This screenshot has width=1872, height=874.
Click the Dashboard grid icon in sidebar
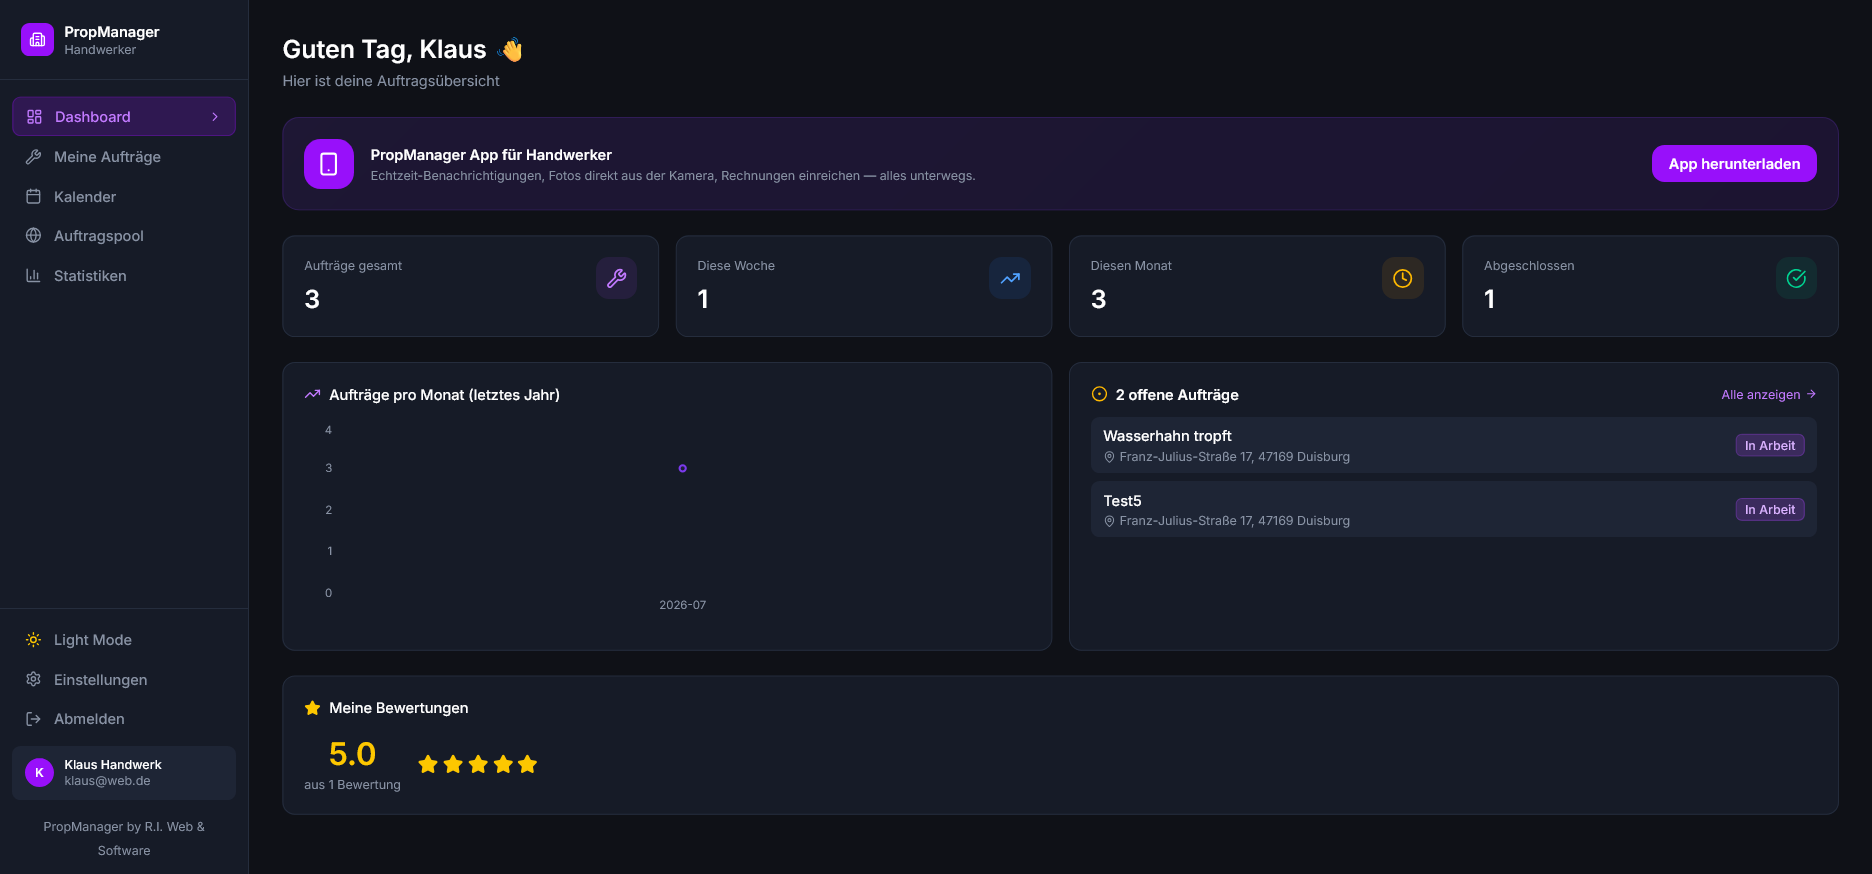(x=34, y=117)
